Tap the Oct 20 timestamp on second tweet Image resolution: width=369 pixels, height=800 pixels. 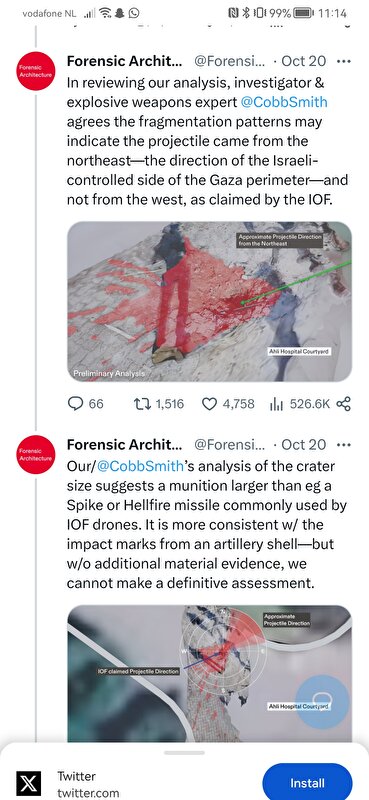click(x=303, y=445)
